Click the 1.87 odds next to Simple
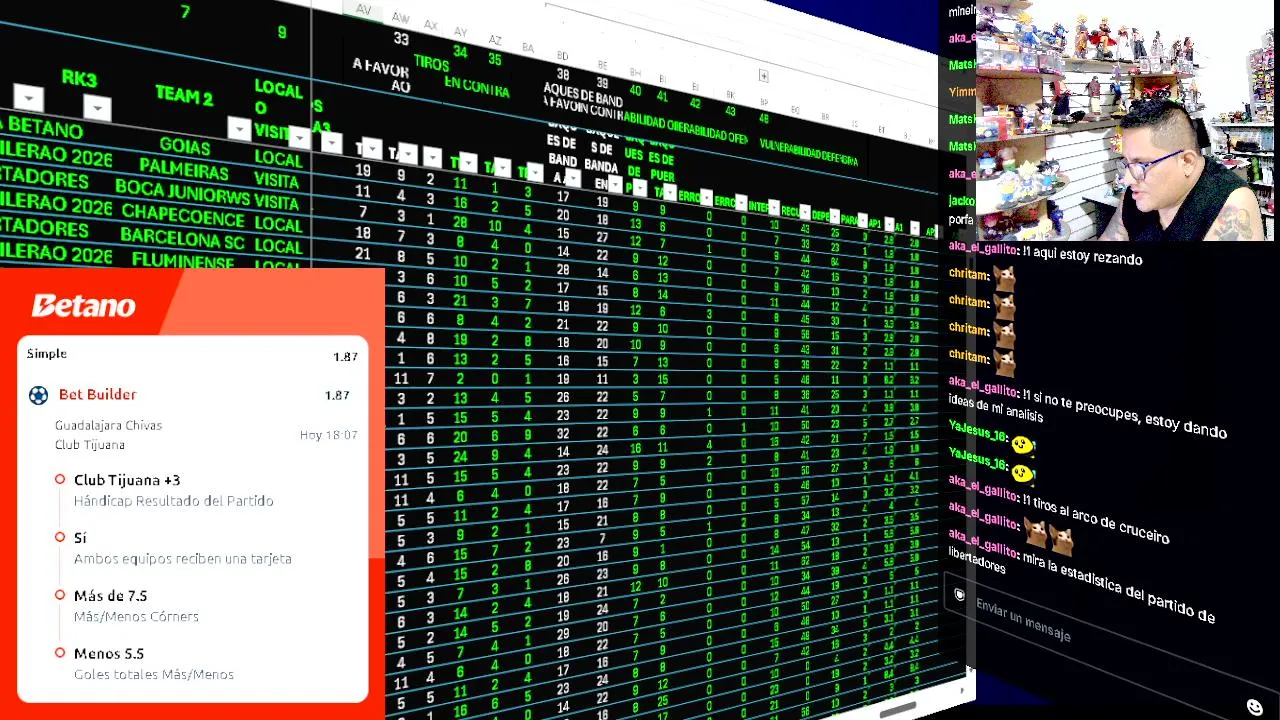The image size is (1280, 720). point(345,357)
